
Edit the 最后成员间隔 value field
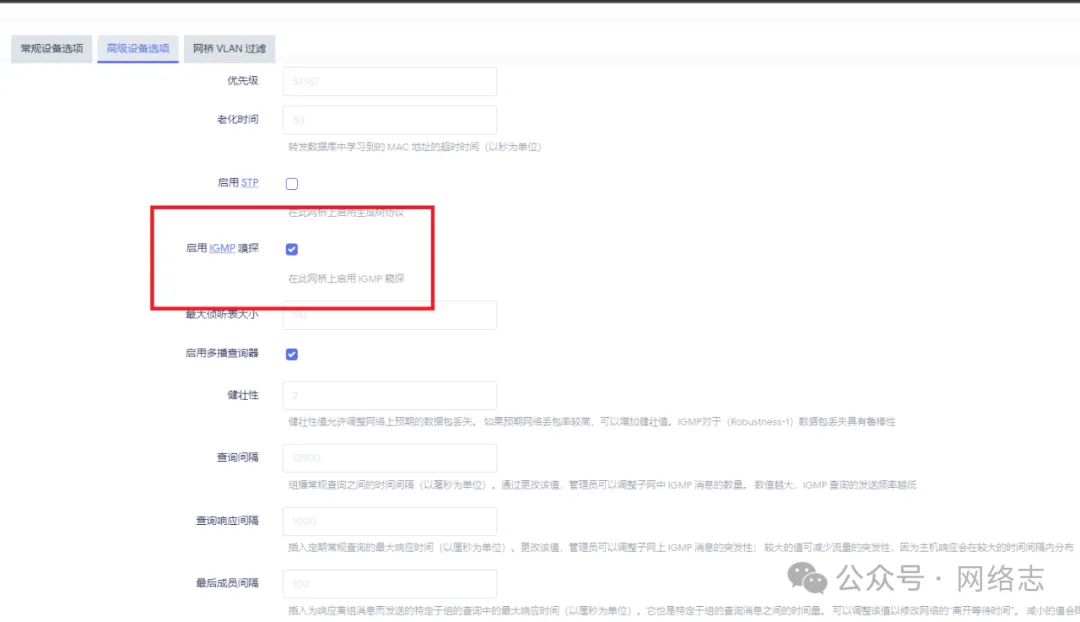click(389, 584)
